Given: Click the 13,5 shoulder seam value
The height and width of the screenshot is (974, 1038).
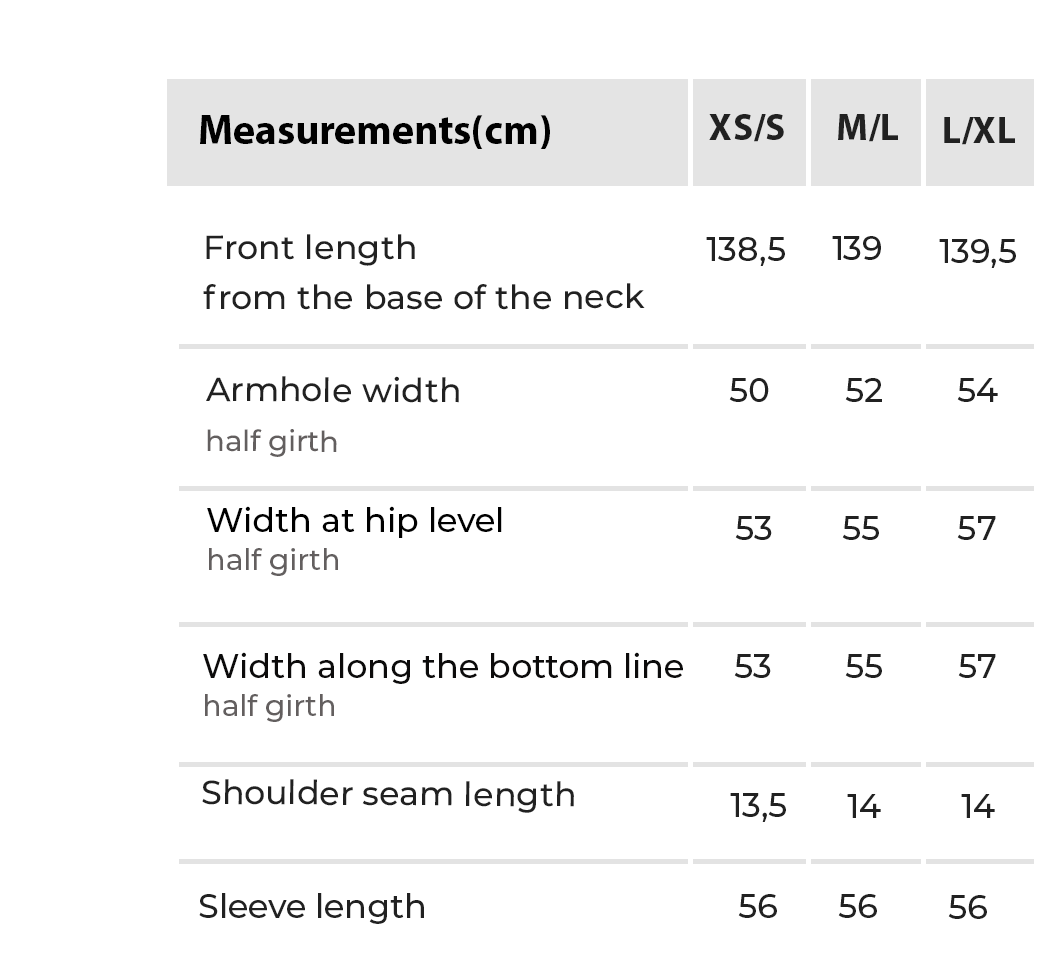Looking at the screenshot, I should 758,806.
